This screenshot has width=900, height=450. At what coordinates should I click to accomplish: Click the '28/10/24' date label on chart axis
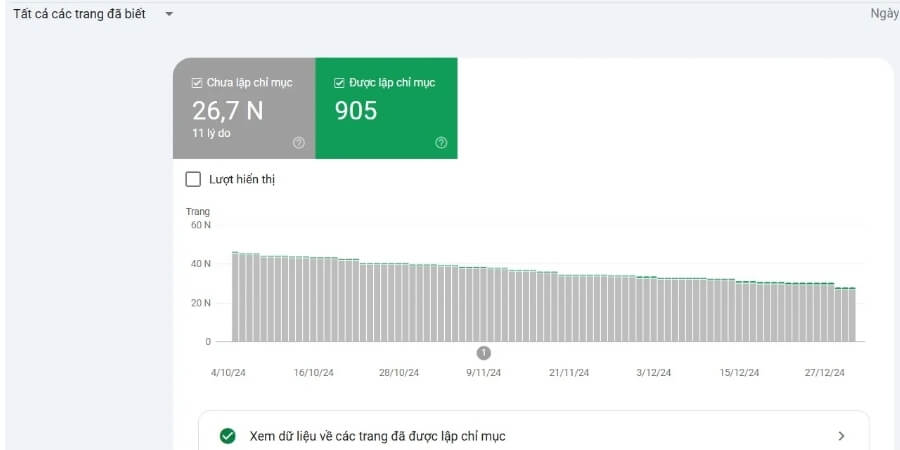click(x=399, y=373)
